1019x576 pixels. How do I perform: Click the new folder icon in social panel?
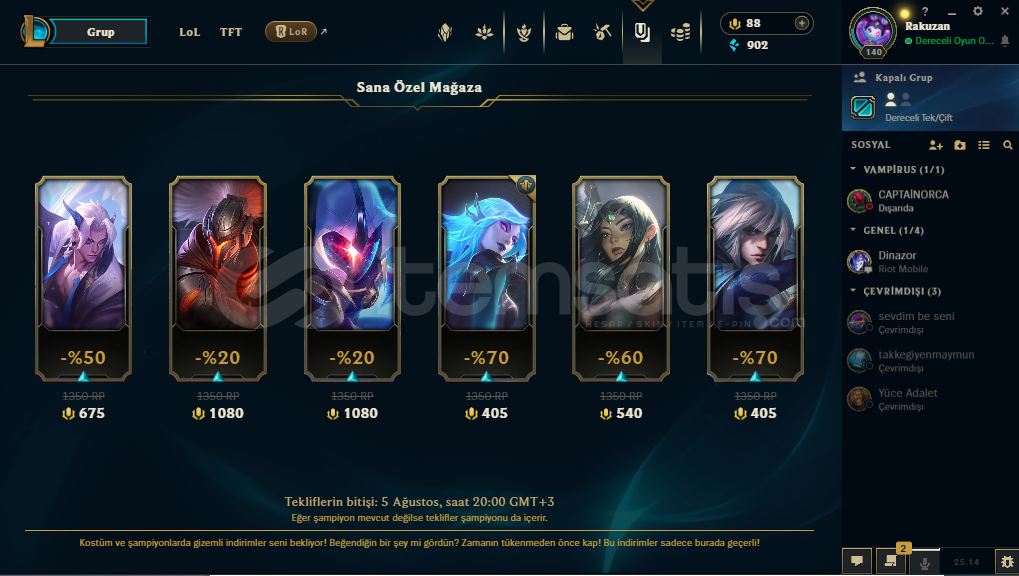(x=960, y=145)
